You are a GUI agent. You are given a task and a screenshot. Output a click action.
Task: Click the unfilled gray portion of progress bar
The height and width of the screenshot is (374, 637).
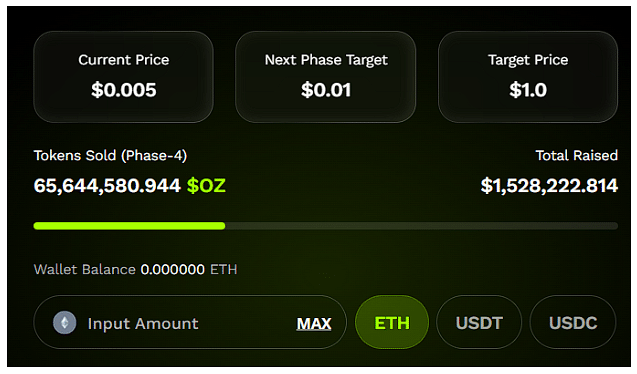tap(422, 226)
